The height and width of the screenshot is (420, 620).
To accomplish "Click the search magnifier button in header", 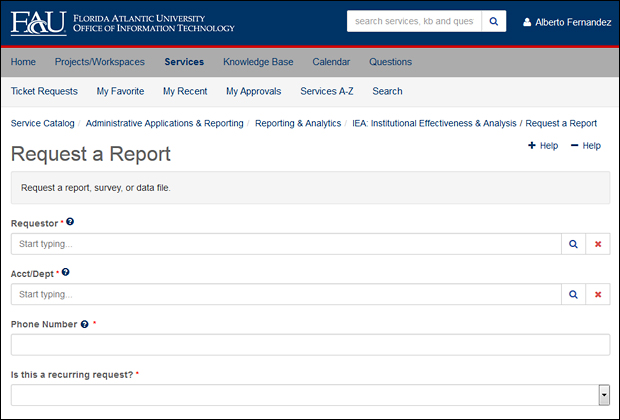I will pyautogui.click(x=494, y=21).
